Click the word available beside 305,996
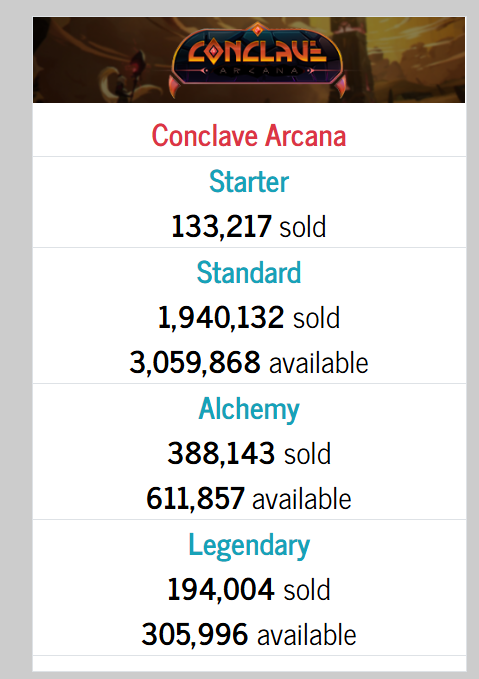479x679 pixels. click(307, 635)
